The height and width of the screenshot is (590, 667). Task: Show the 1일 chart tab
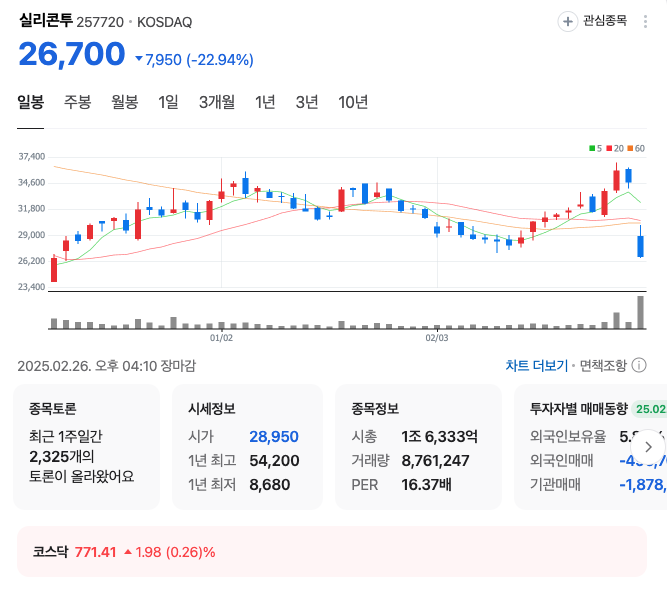pos(168,102)
